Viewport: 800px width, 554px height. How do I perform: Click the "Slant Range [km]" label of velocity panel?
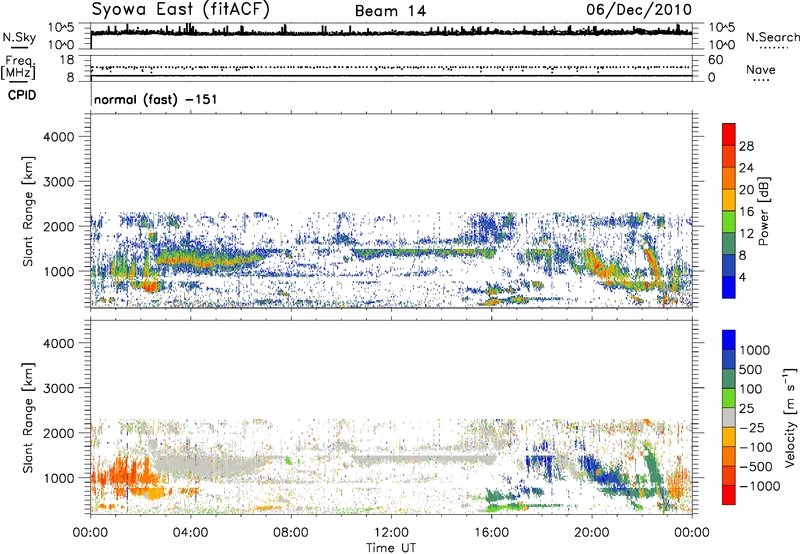coord(28,418)
